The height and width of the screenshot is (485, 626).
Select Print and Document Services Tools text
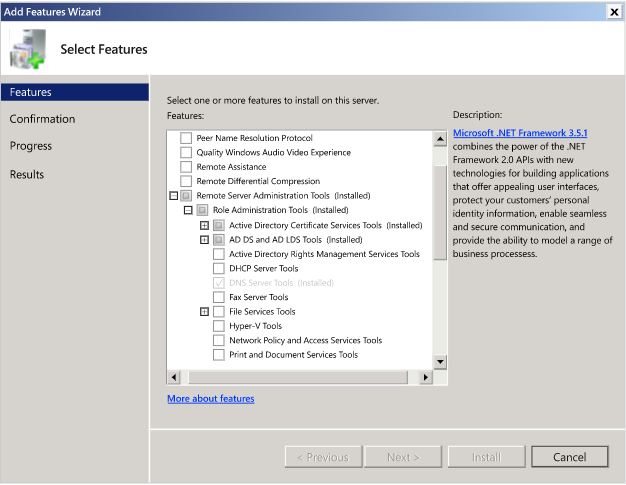pos(293,355)
